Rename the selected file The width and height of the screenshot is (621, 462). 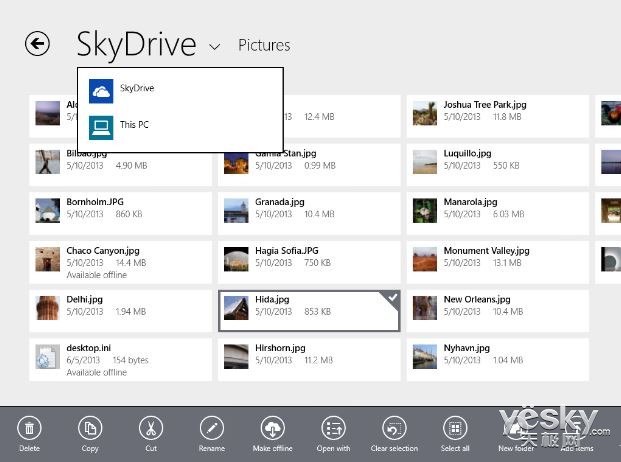(212, 433)
